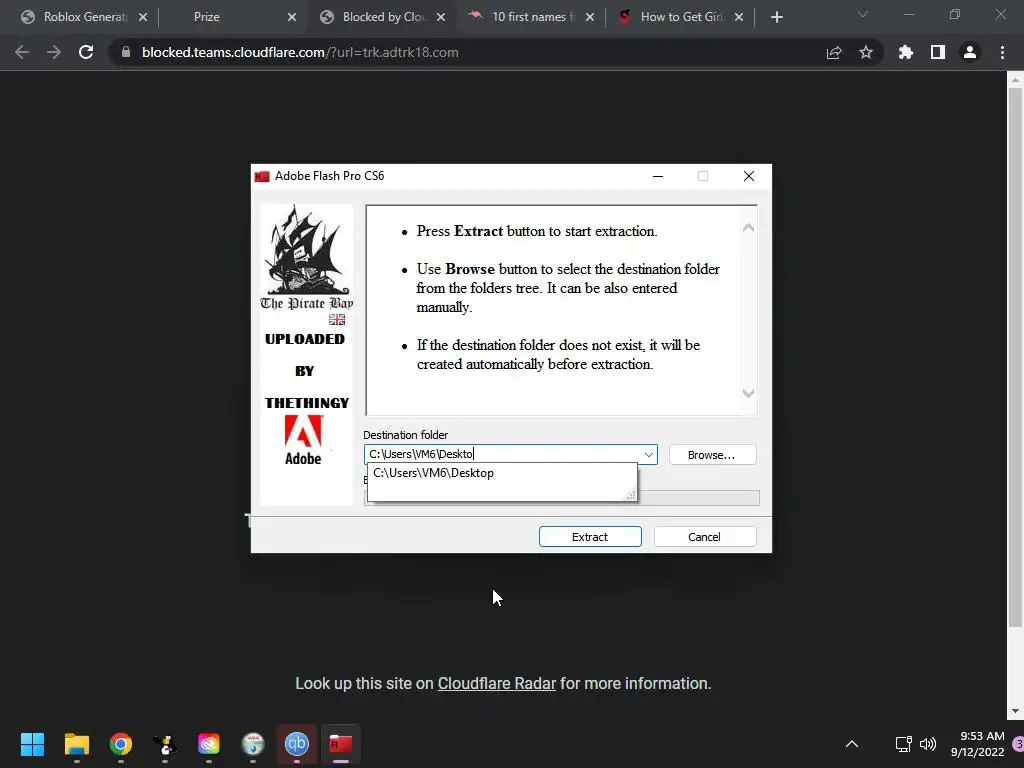The height and width of the screenshot is (768, 1024).
Task: Click the instructions scroll down arrow
Action: click(748, 393)
